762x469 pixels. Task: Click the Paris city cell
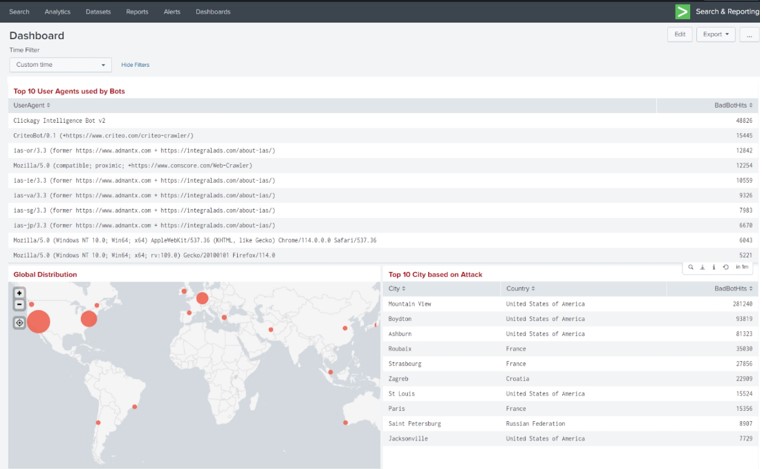397,409
